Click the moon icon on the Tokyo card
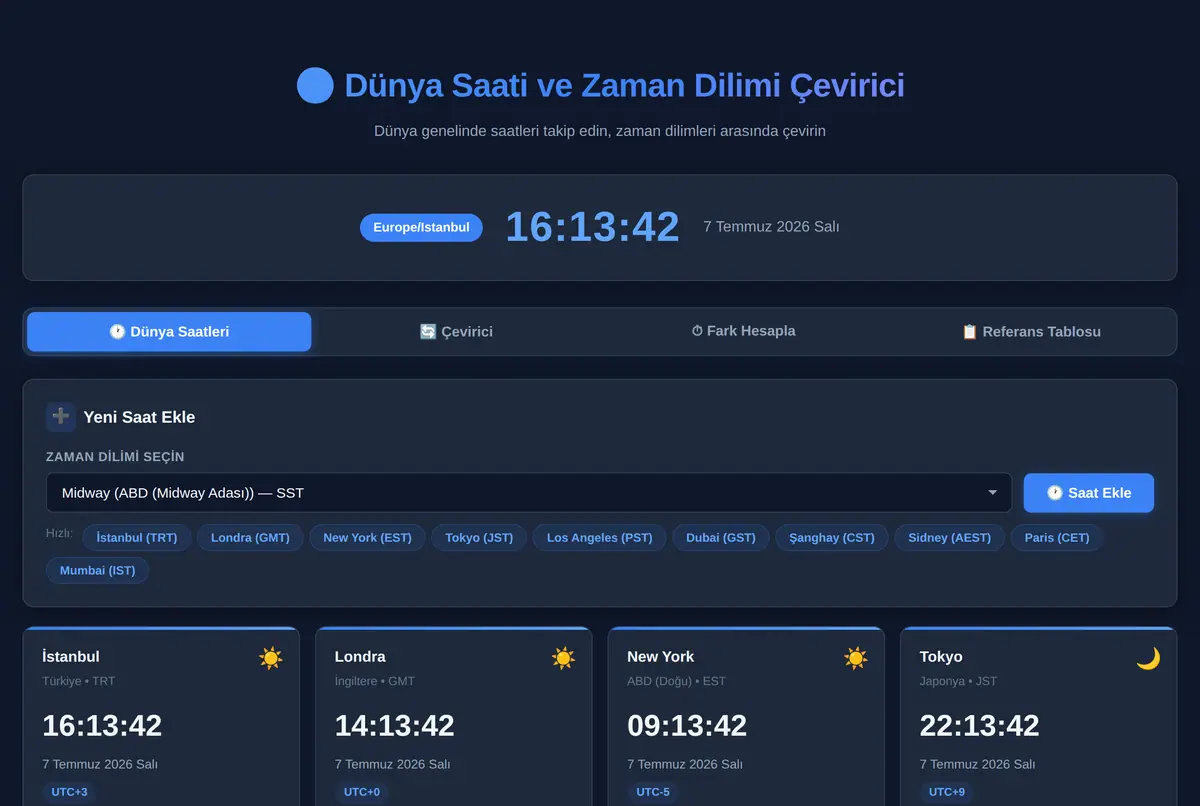 [1148, 658]
